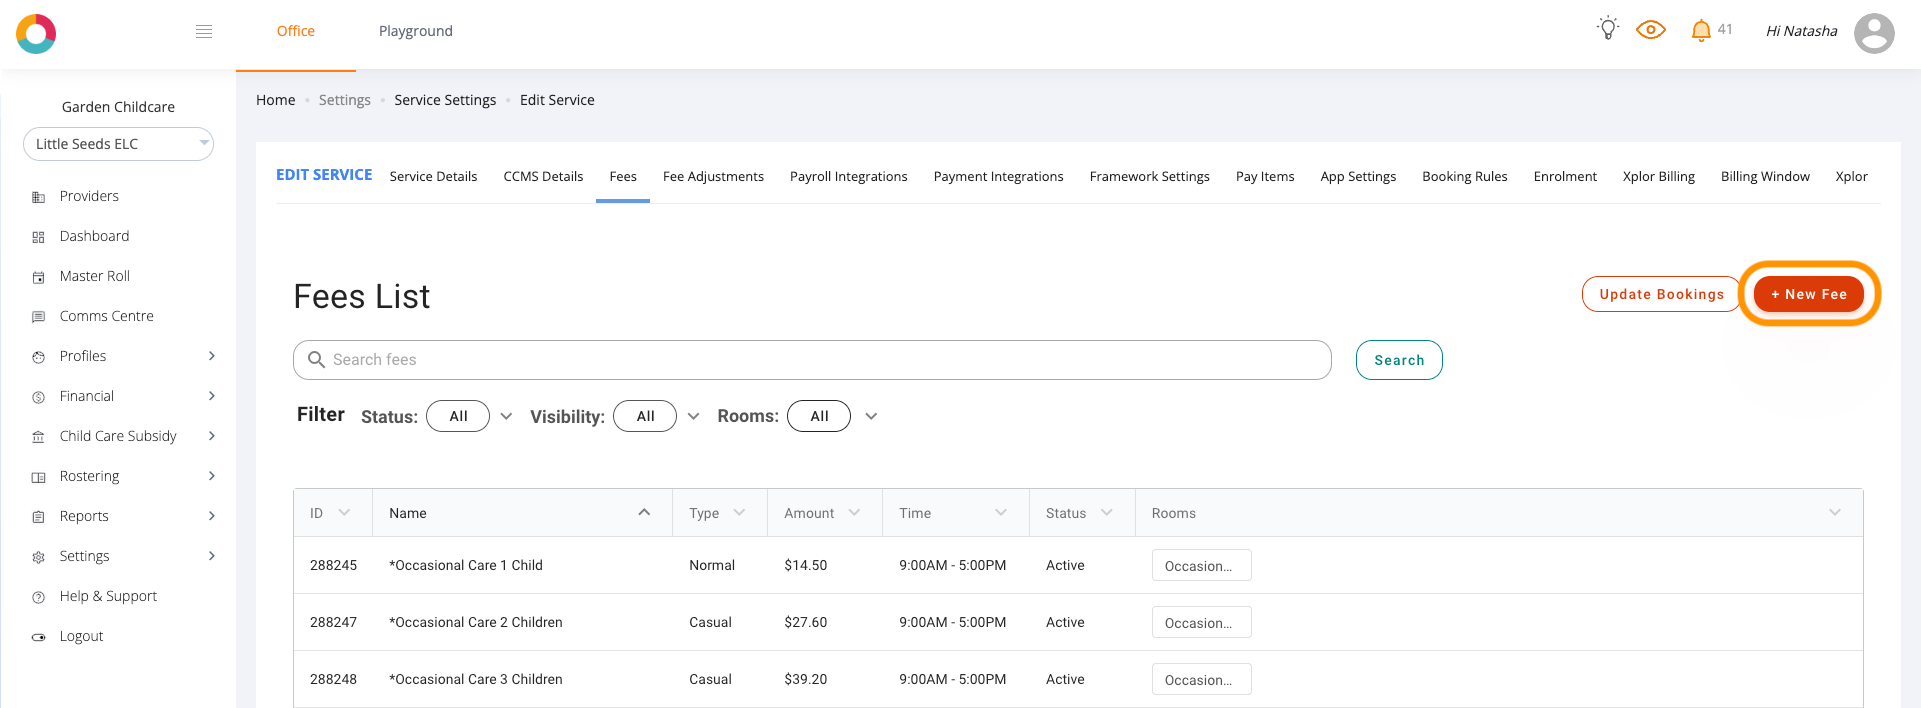Click the New Fee button
The width and height of the screenshot is (1921, 708).
click(x=1808, y=294)
